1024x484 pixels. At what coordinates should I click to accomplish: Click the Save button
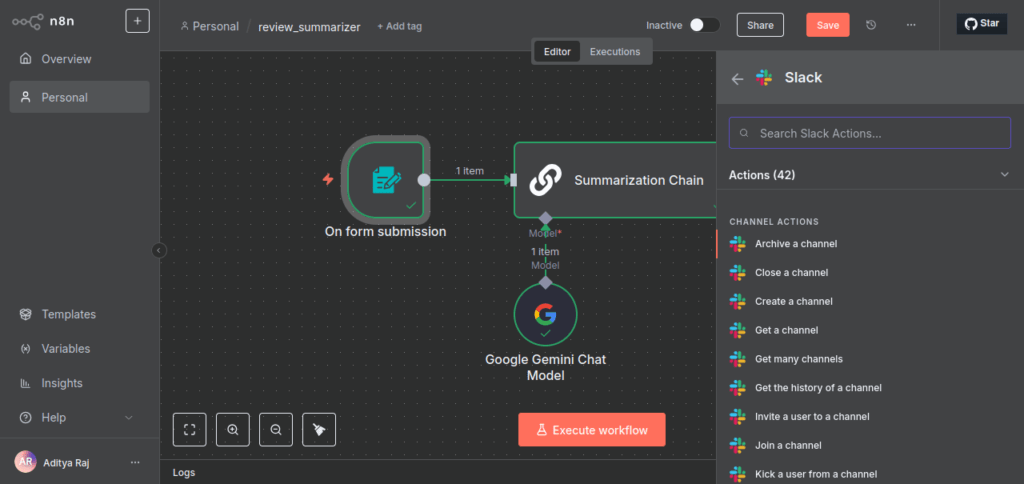click(x=827, y=25)
